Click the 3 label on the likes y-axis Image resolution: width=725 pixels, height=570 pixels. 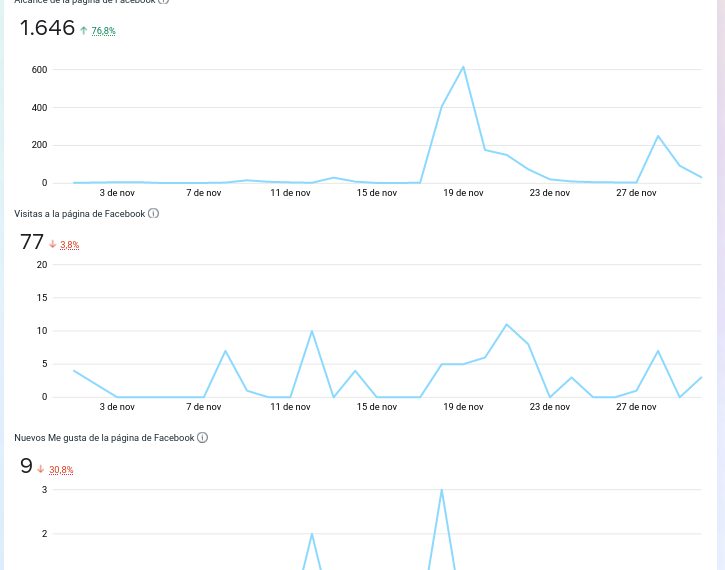click(44, 490)
